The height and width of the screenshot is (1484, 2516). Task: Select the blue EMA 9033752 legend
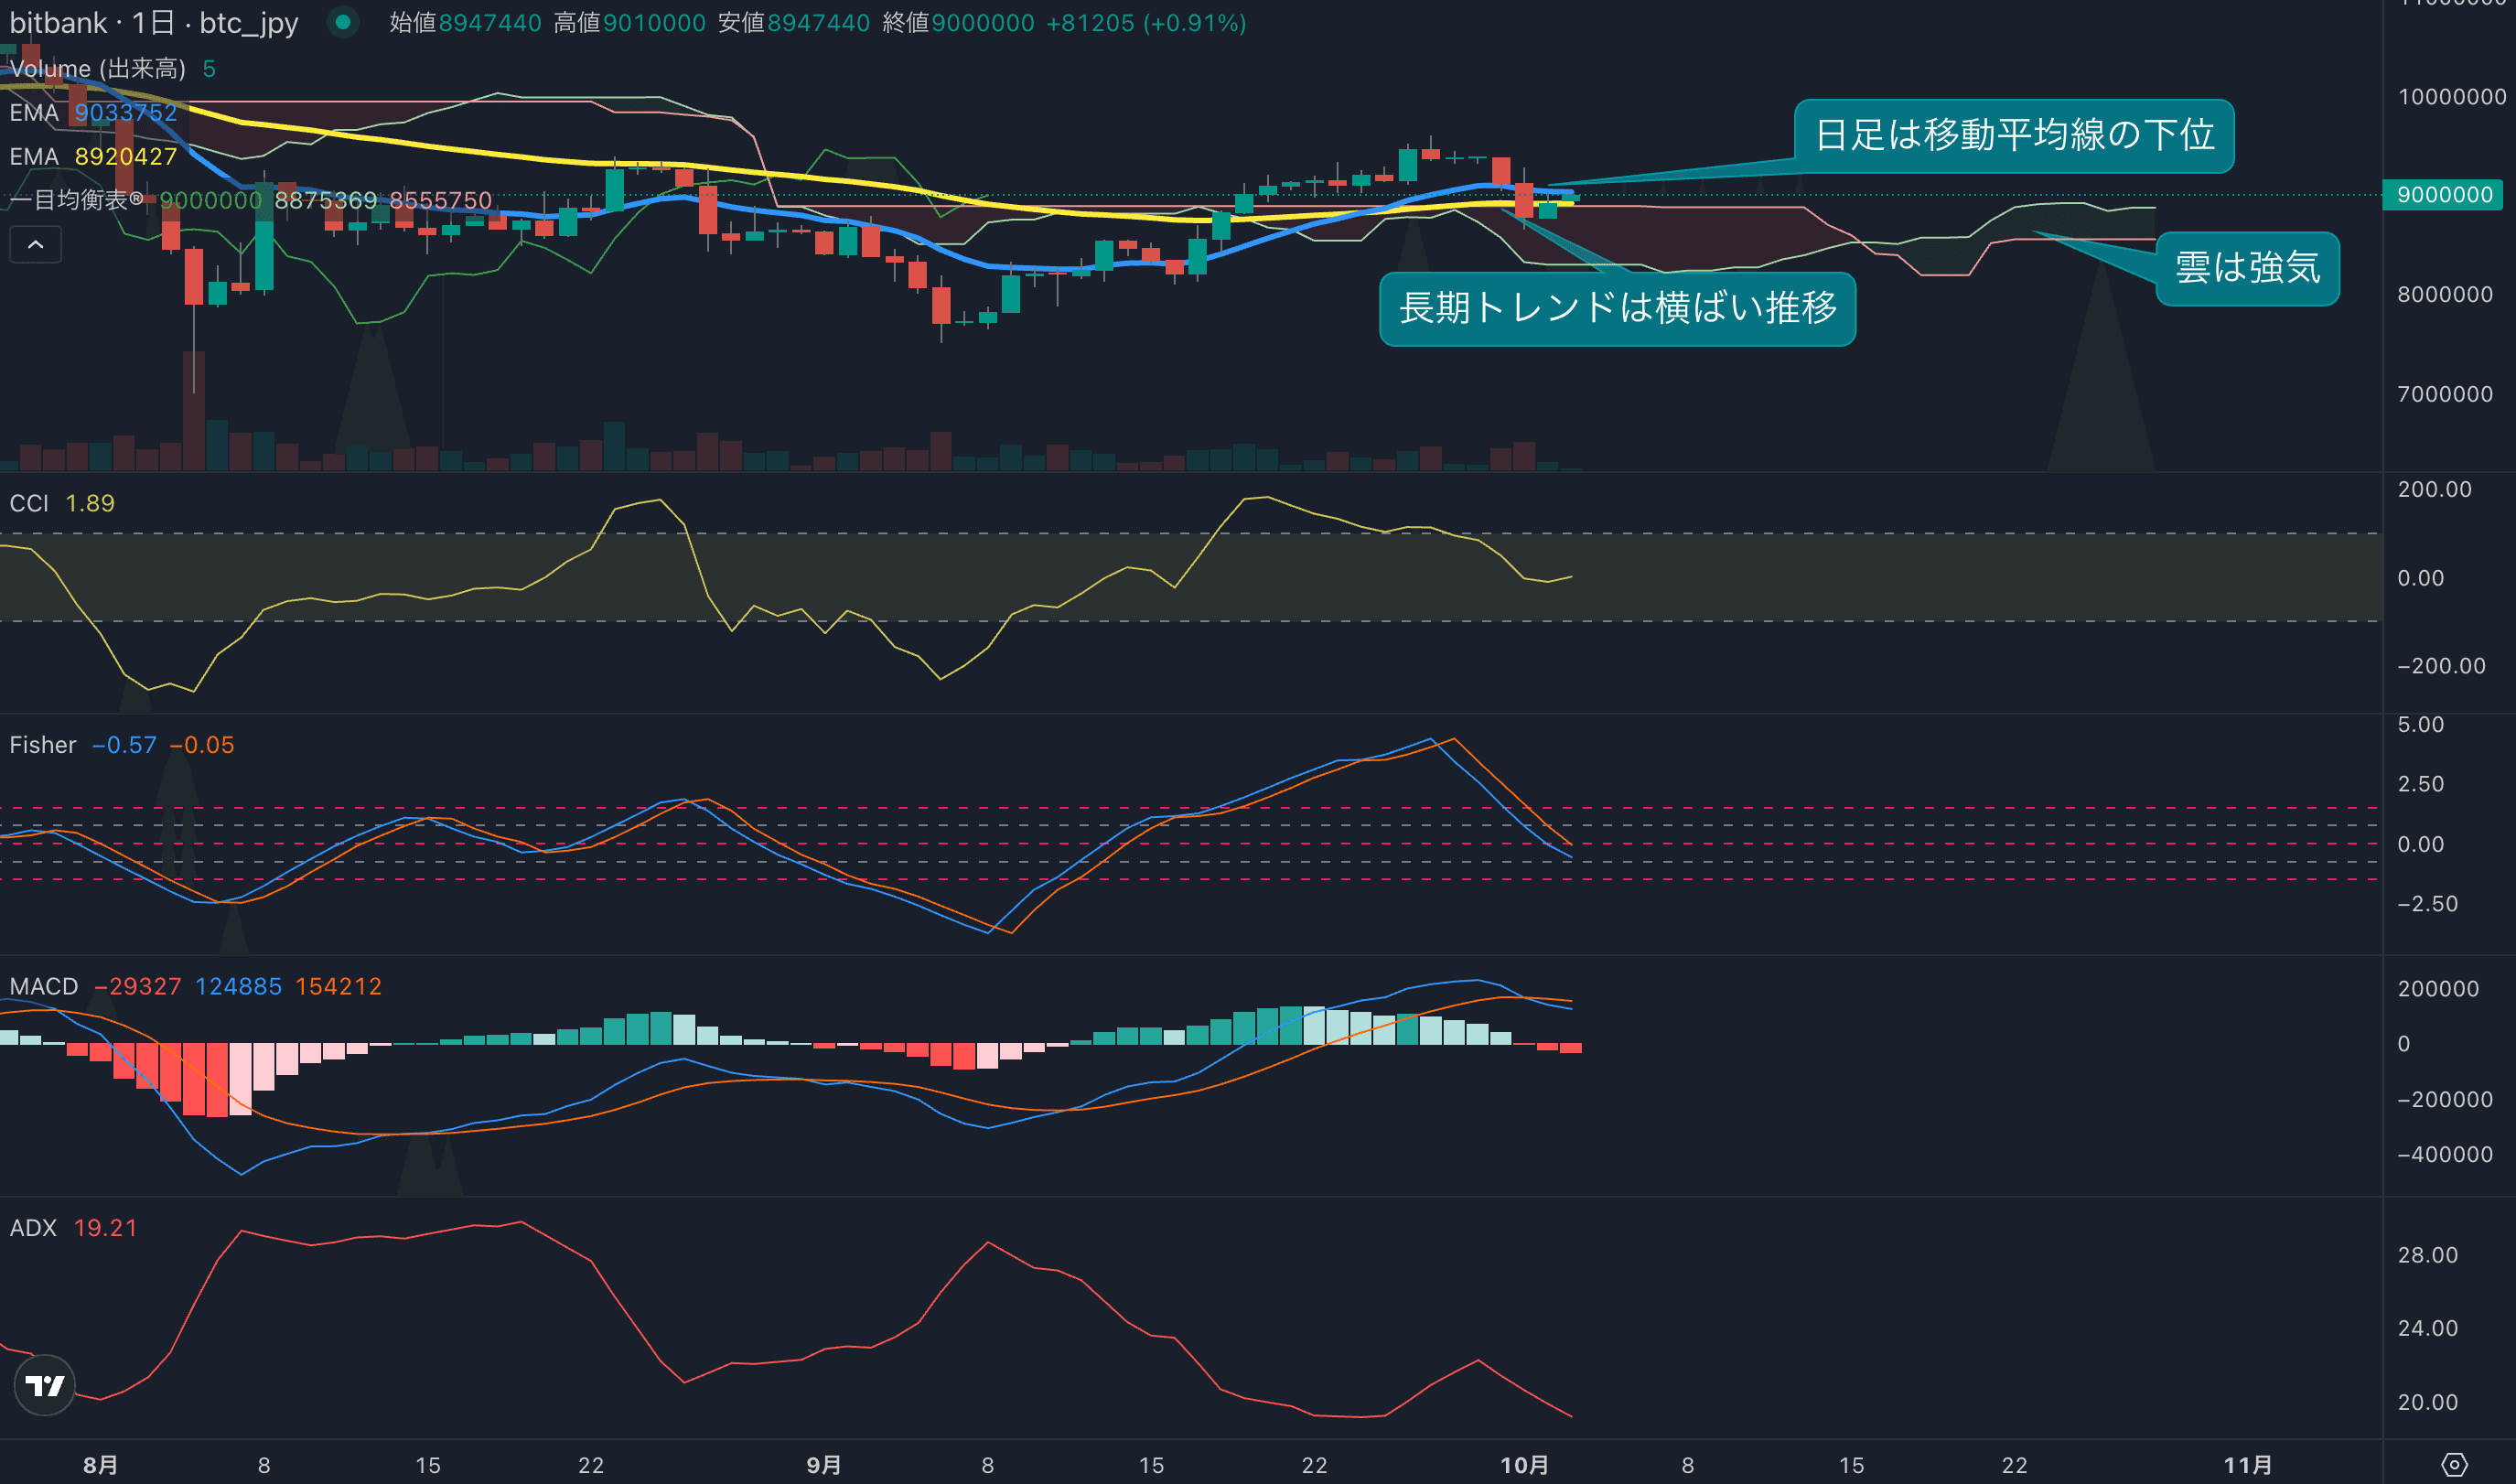[92, 112]
